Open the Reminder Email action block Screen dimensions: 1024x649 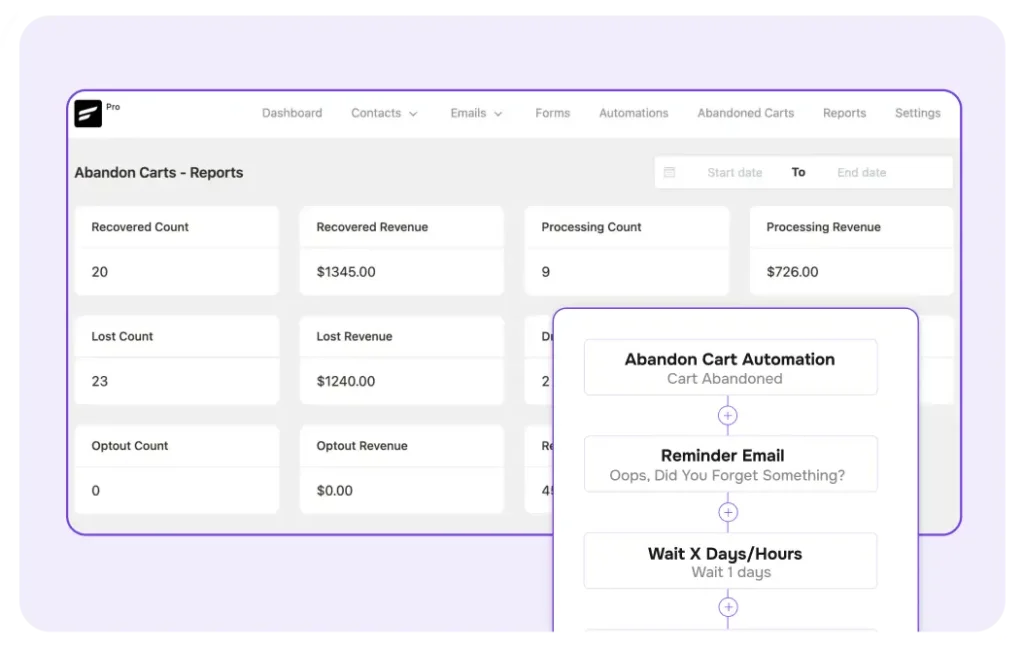click(x=730, y=464)
